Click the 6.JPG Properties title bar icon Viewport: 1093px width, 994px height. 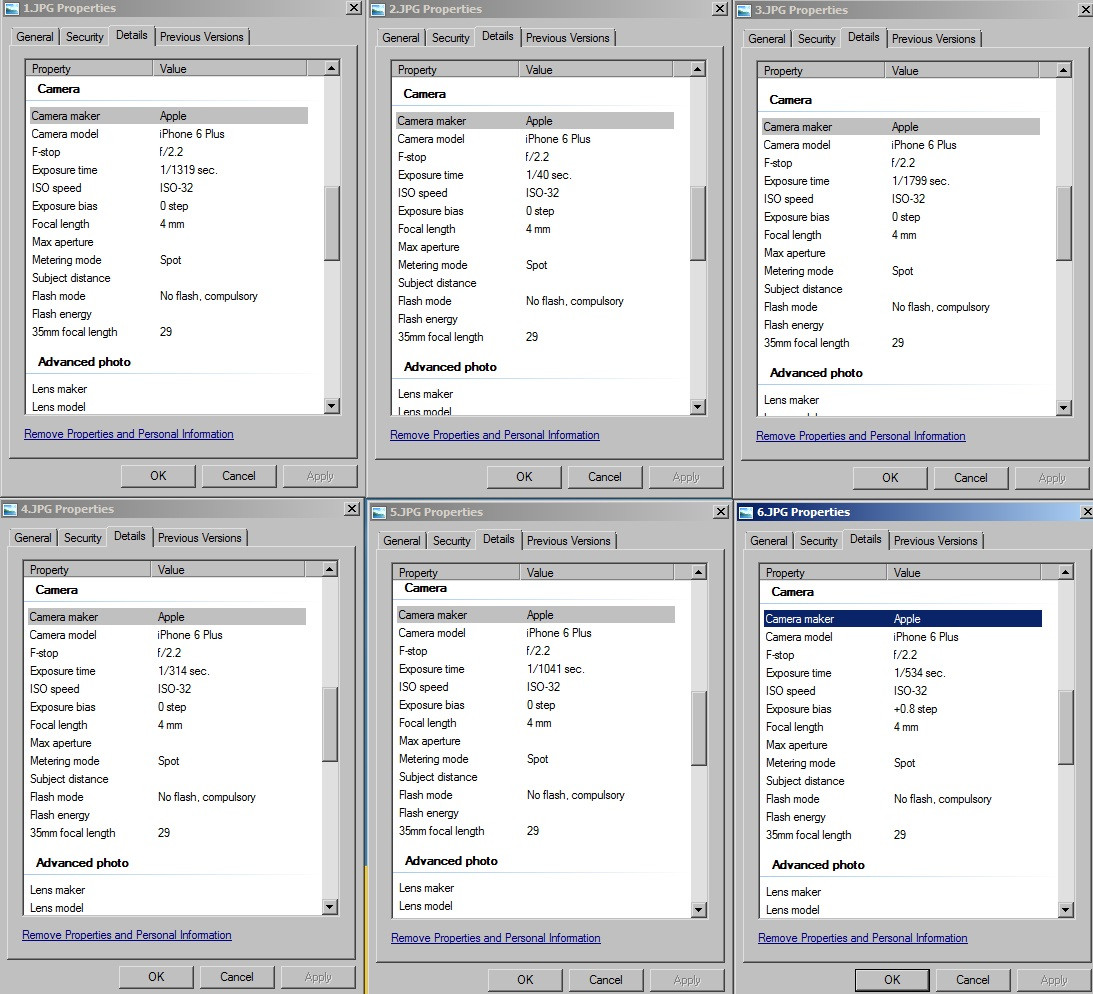(746, 512)
